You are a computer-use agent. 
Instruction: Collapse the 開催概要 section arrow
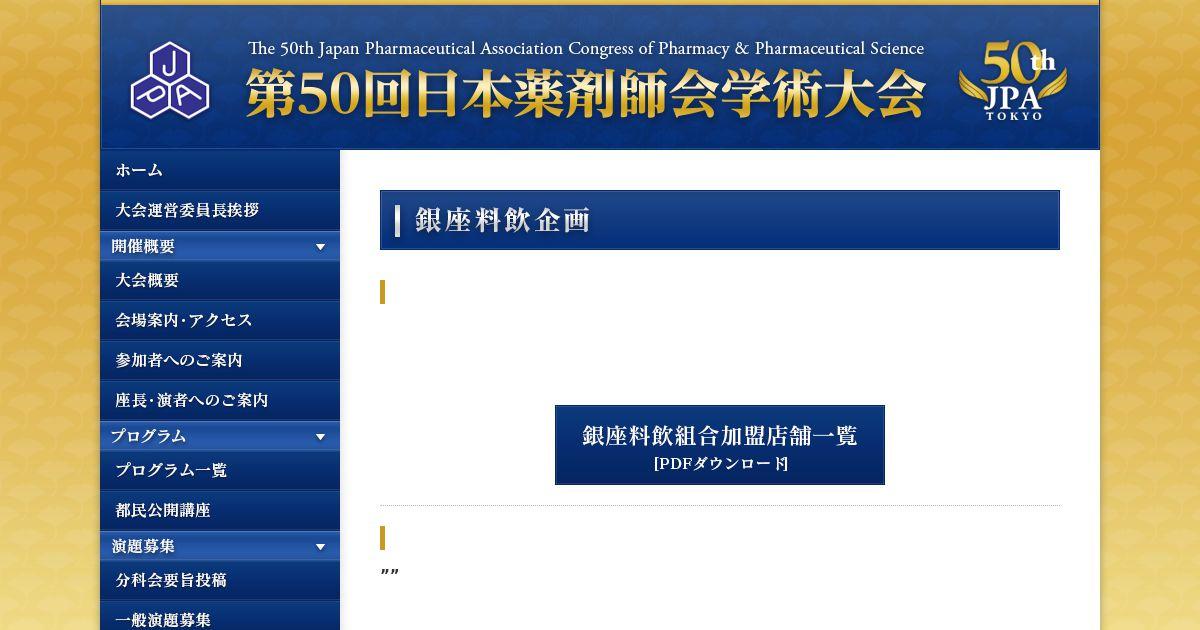click(x=320, y=247)
